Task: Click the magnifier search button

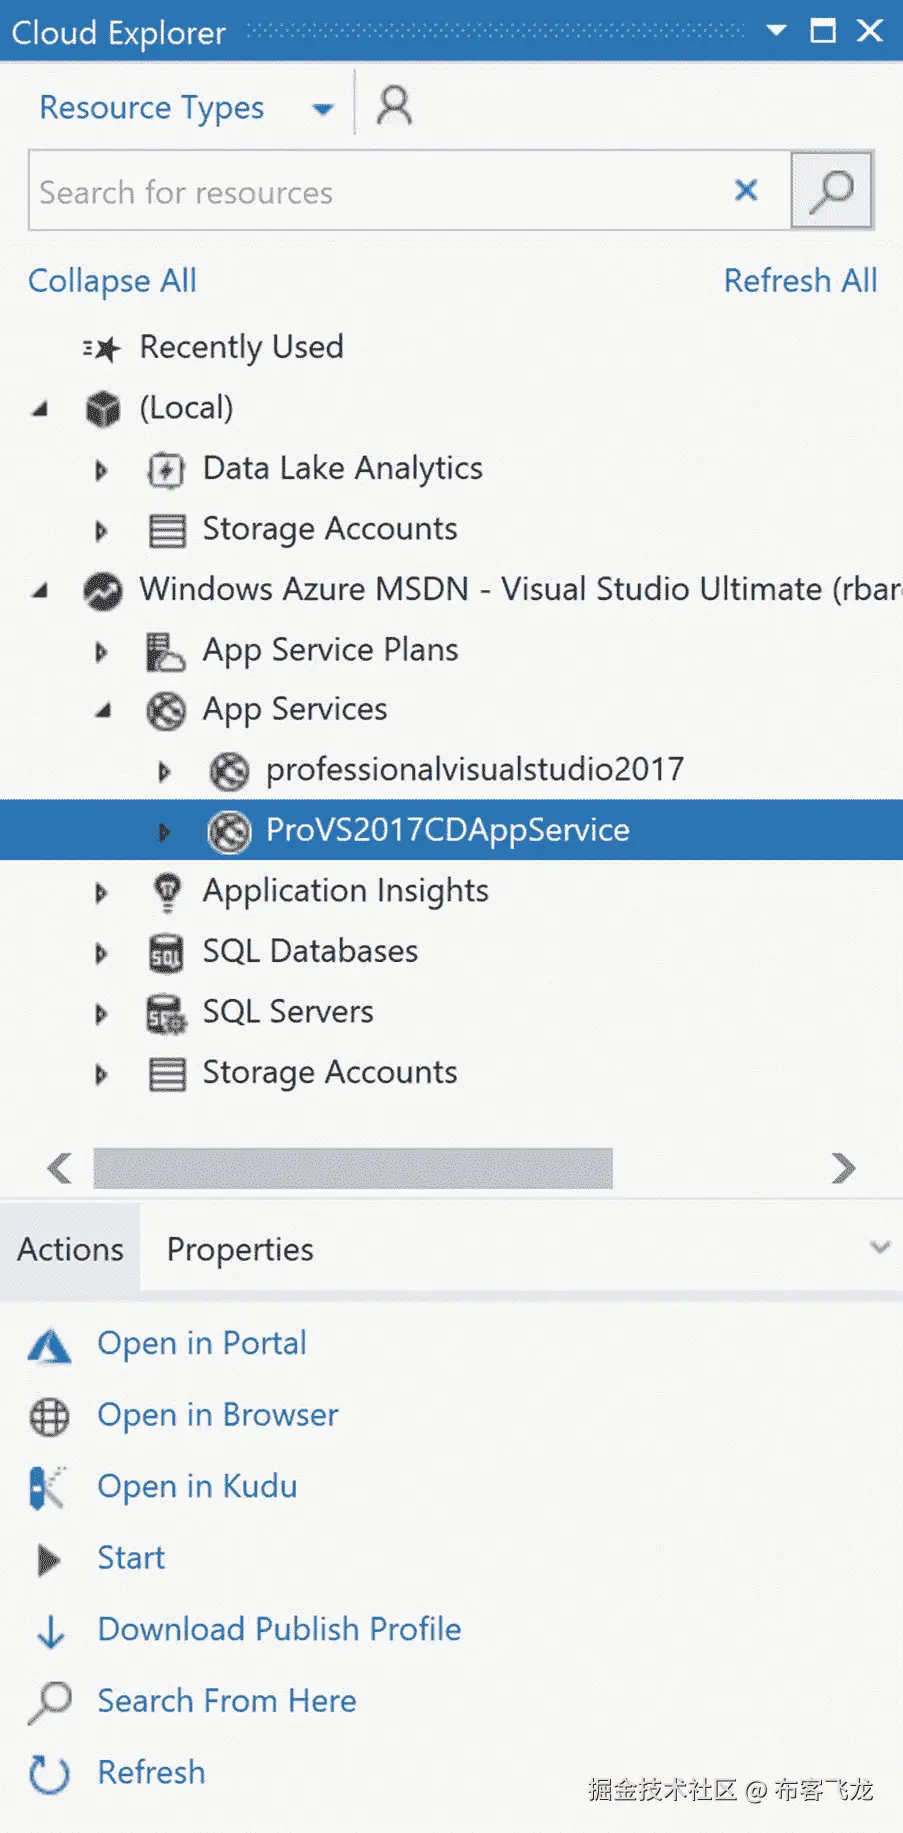Action: pyautogui.click(x=831, y=190)
